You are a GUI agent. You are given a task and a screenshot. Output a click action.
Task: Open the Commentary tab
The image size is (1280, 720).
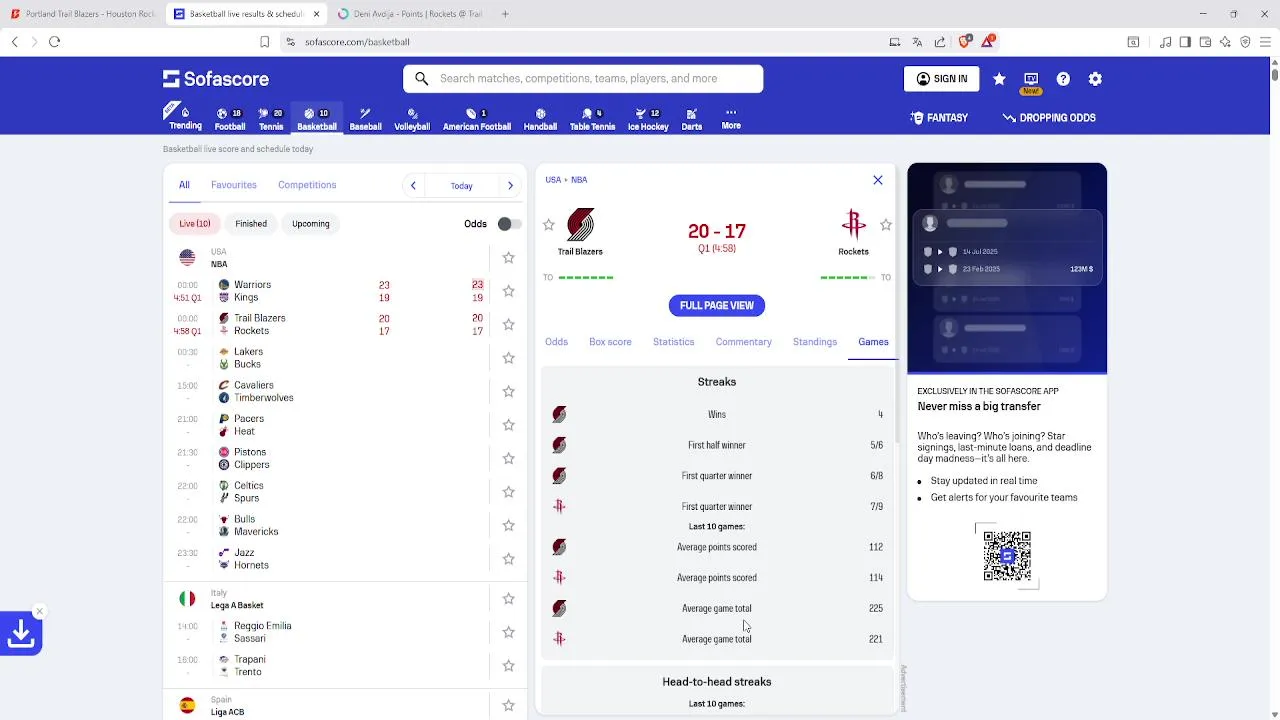pos(743,342)
